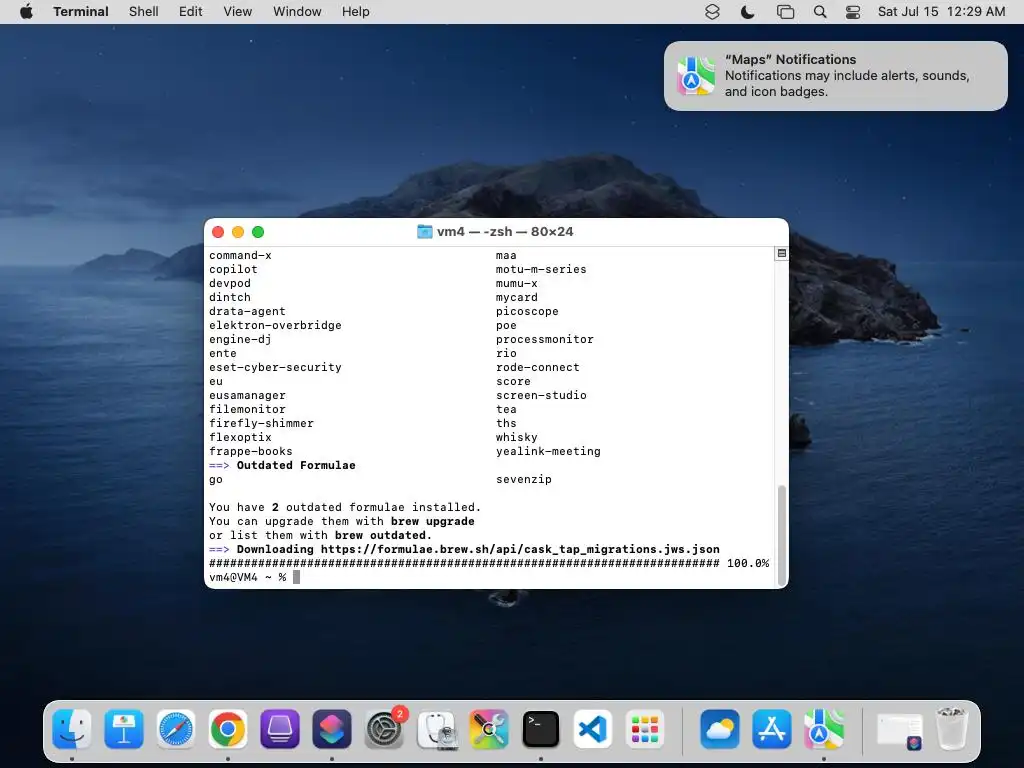Open Disk Utility from dock
The height and width of the screenshot is (768, 1024).
tap(436, 728)
